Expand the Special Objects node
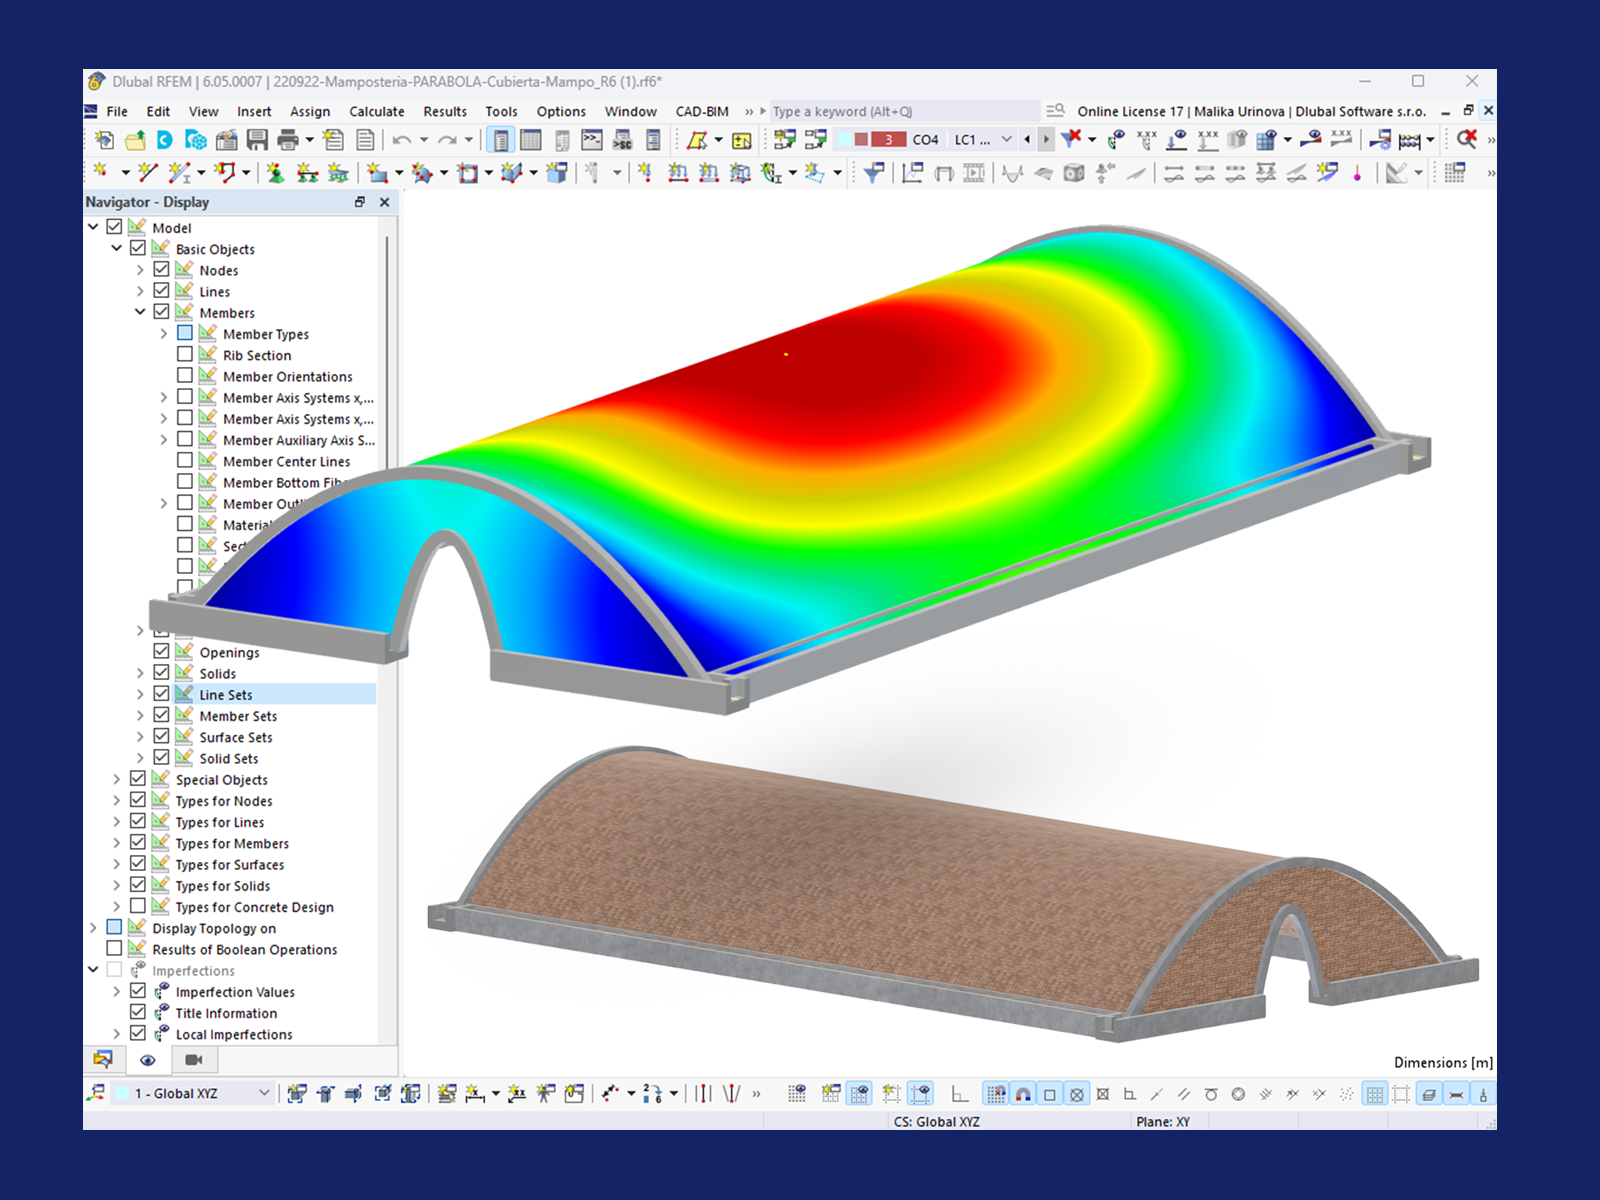The width and height of the screenshot is (1600, 1200). tap(117, 779)
